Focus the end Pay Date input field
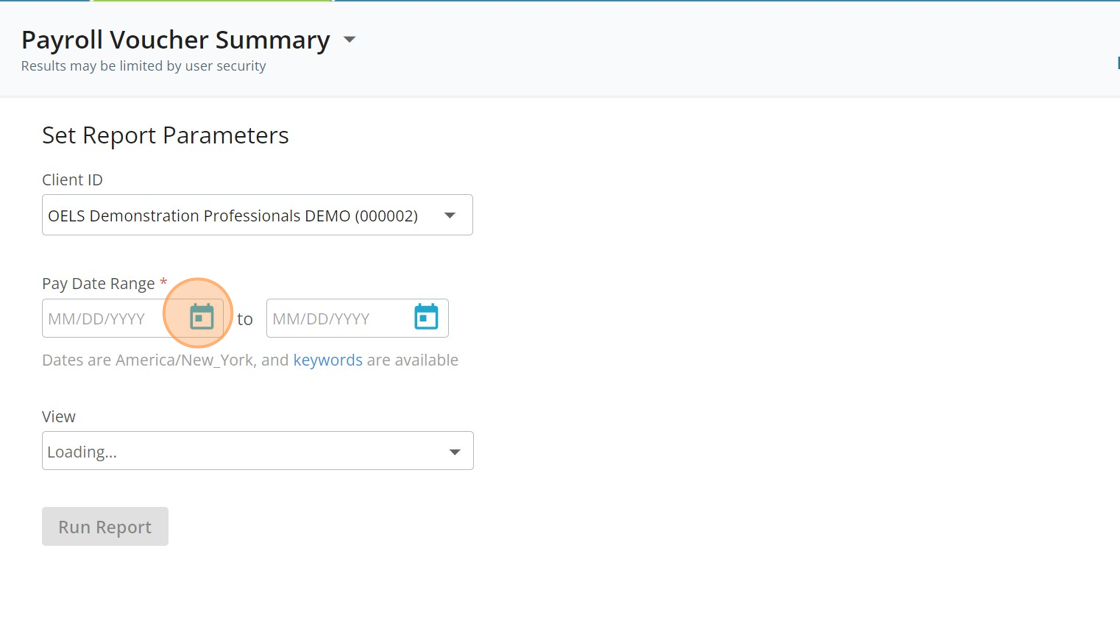This screenshot has width=1120, height=626. [336, 319]
